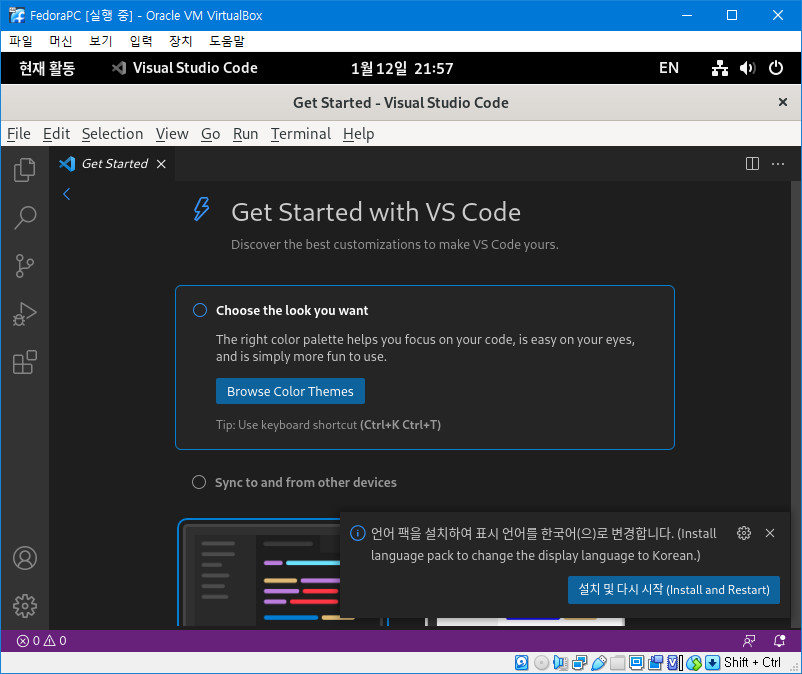This screenshot has width=802, height=674.
Task: Click the network icon in the GNOME top bar
Action: 720,68
